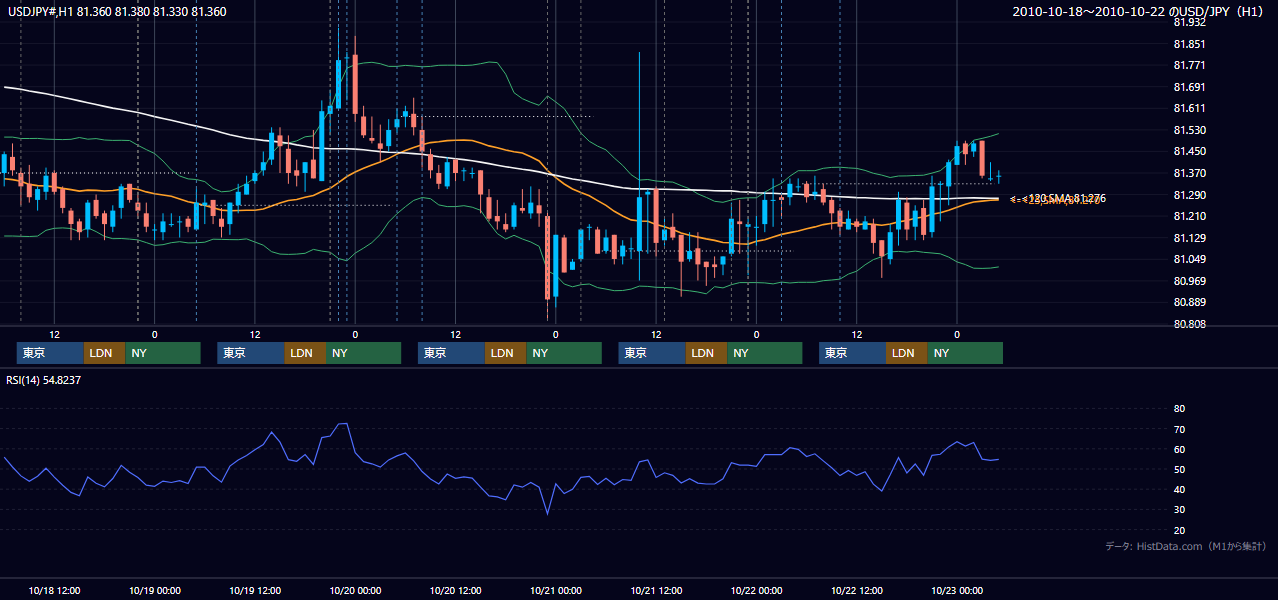The width and height of the screenshot is (1278, 600).
Task: Select the rightmost 東京 session block
Action: 852,353
